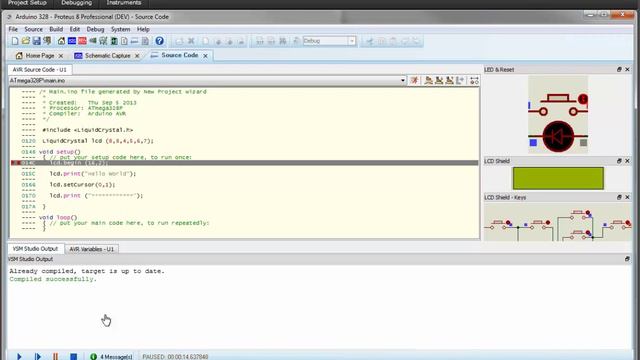
Task: Switch to the AVR Variables - U1 tab
Action: pos(91,249)
